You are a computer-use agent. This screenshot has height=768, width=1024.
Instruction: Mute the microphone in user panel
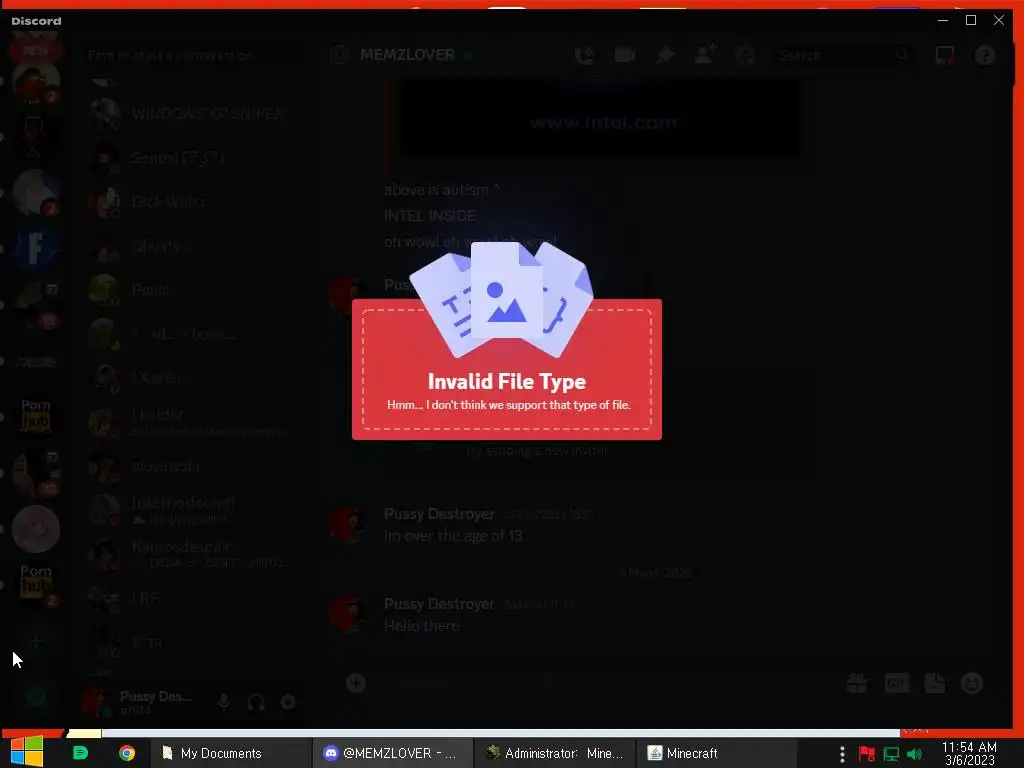pyautogui.click(x=223, y=702)
